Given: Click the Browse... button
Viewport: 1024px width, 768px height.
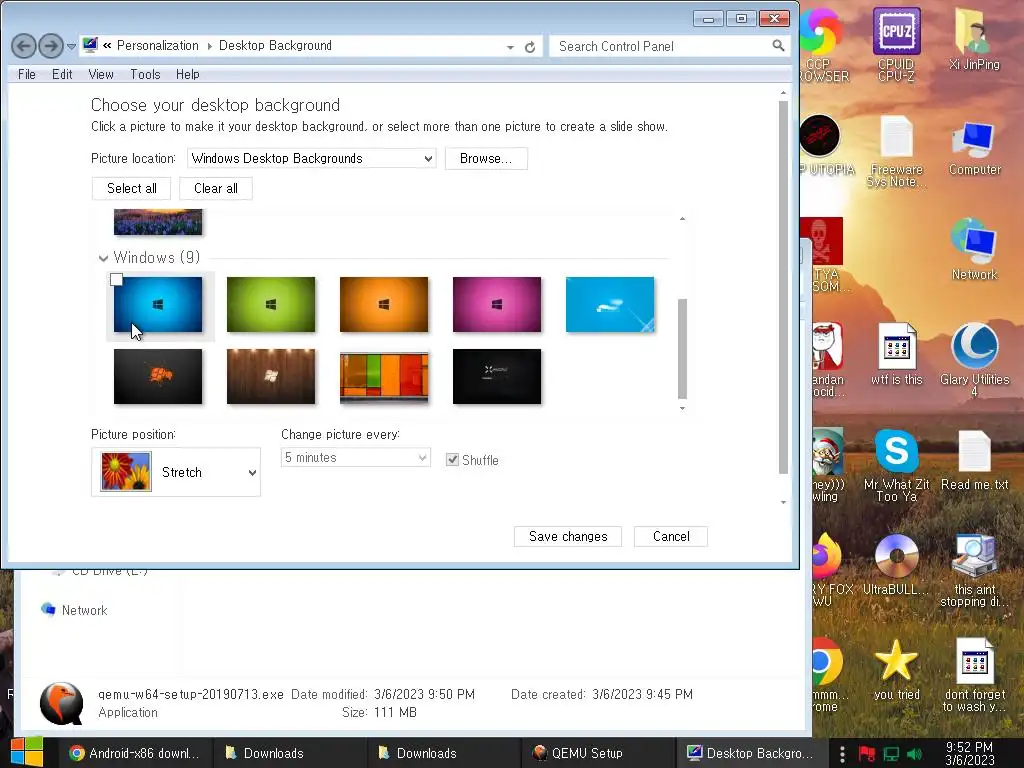Looking at the screenshot, I should coord(486,158).
